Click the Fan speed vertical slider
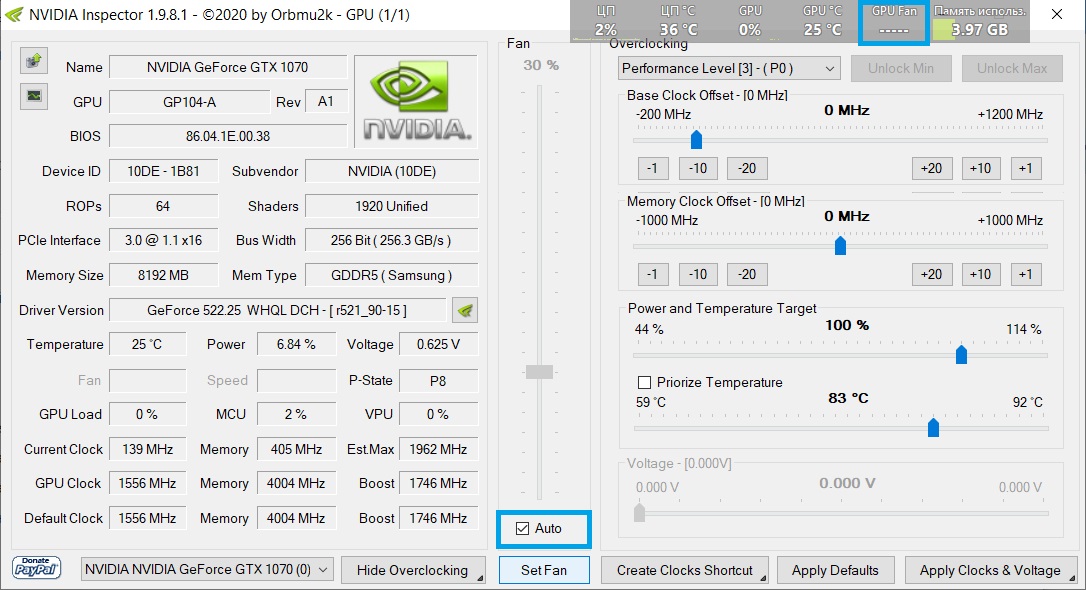The width and height of the screenshot is (1086, 590). (540, 372)
